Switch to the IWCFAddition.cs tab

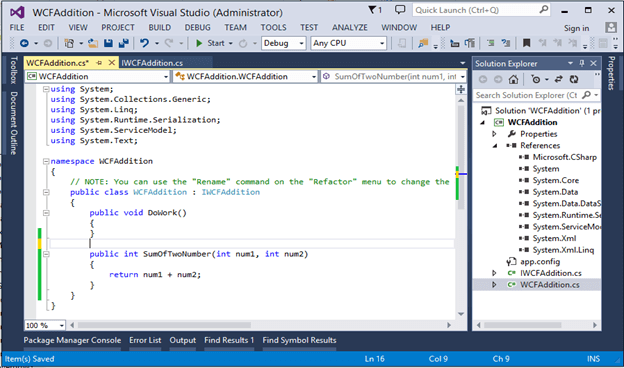click(x=152, y=63)
